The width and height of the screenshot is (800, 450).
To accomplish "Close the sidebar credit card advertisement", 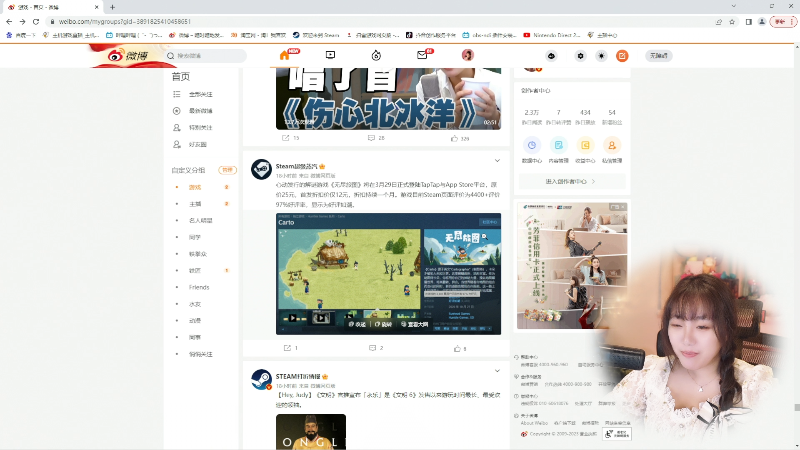I will 623,207.
